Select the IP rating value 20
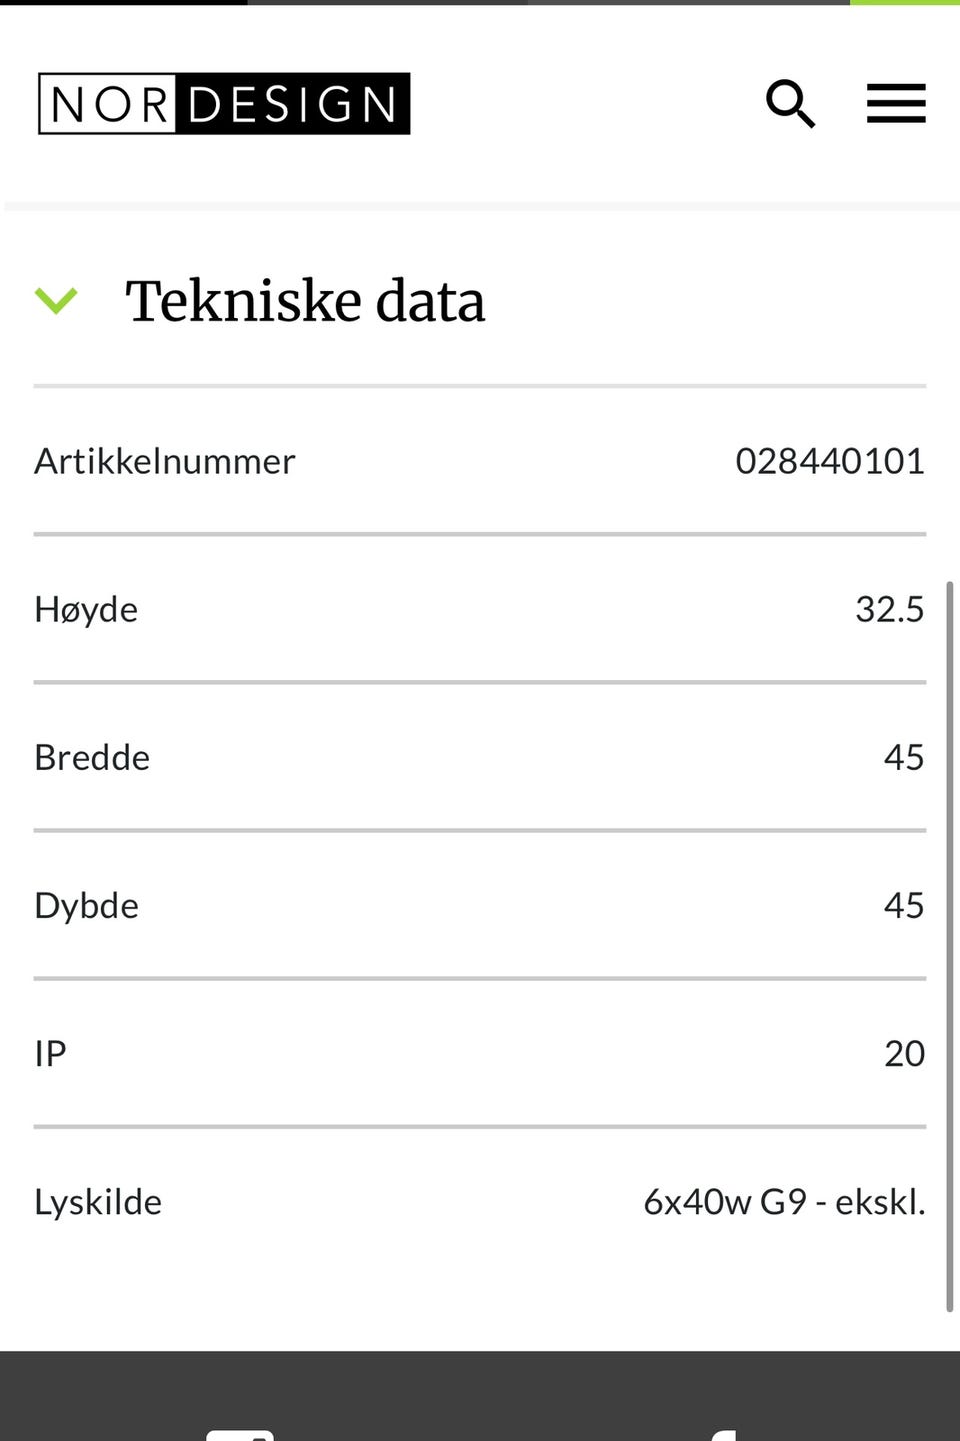The width and height of the screenshot is (960, 1441). (904, 1053)
